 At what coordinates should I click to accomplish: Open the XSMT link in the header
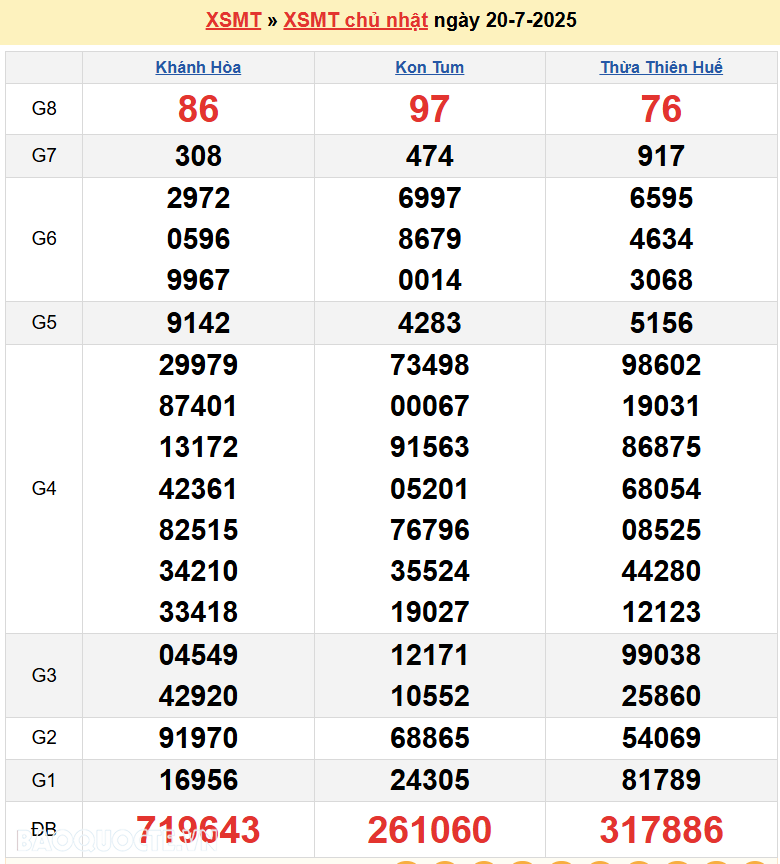coord(233,20)
